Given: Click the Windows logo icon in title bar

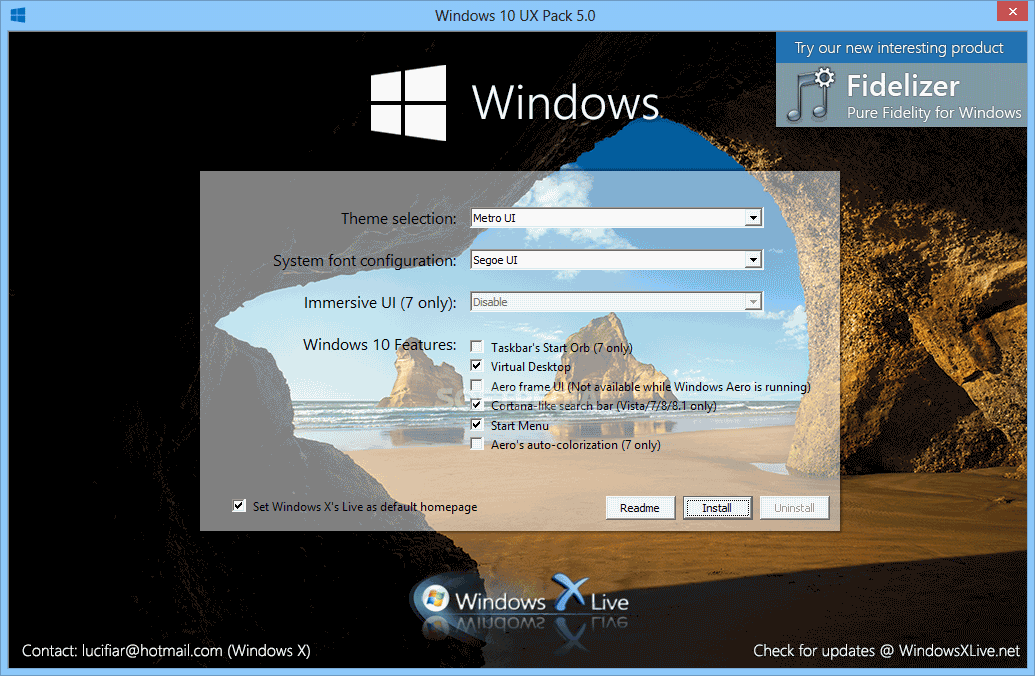Looking at the screenshot, I should pos(18,15).
